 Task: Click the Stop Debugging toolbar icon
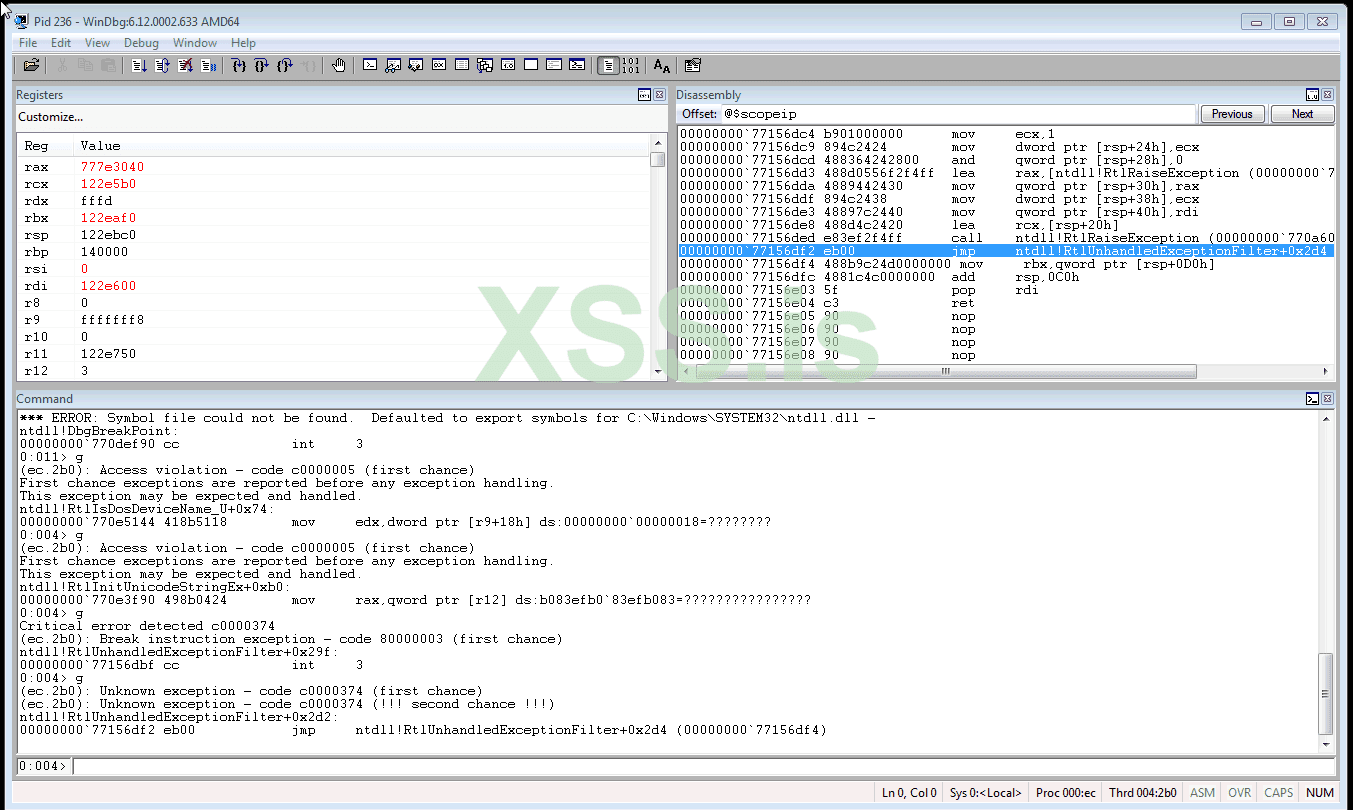pyautogui.click(x=185, y=65)
